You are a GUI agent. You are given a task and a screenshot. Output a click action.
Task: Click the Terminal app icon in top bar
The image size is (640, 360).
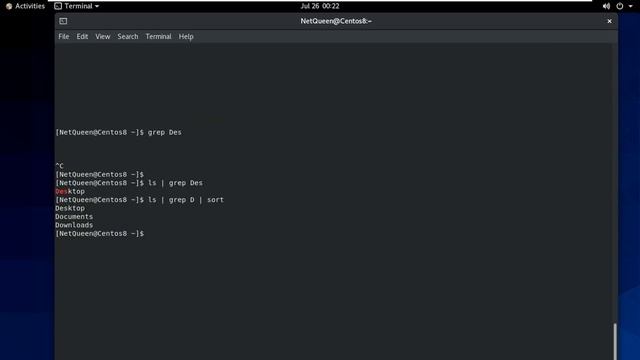[58, 6]
